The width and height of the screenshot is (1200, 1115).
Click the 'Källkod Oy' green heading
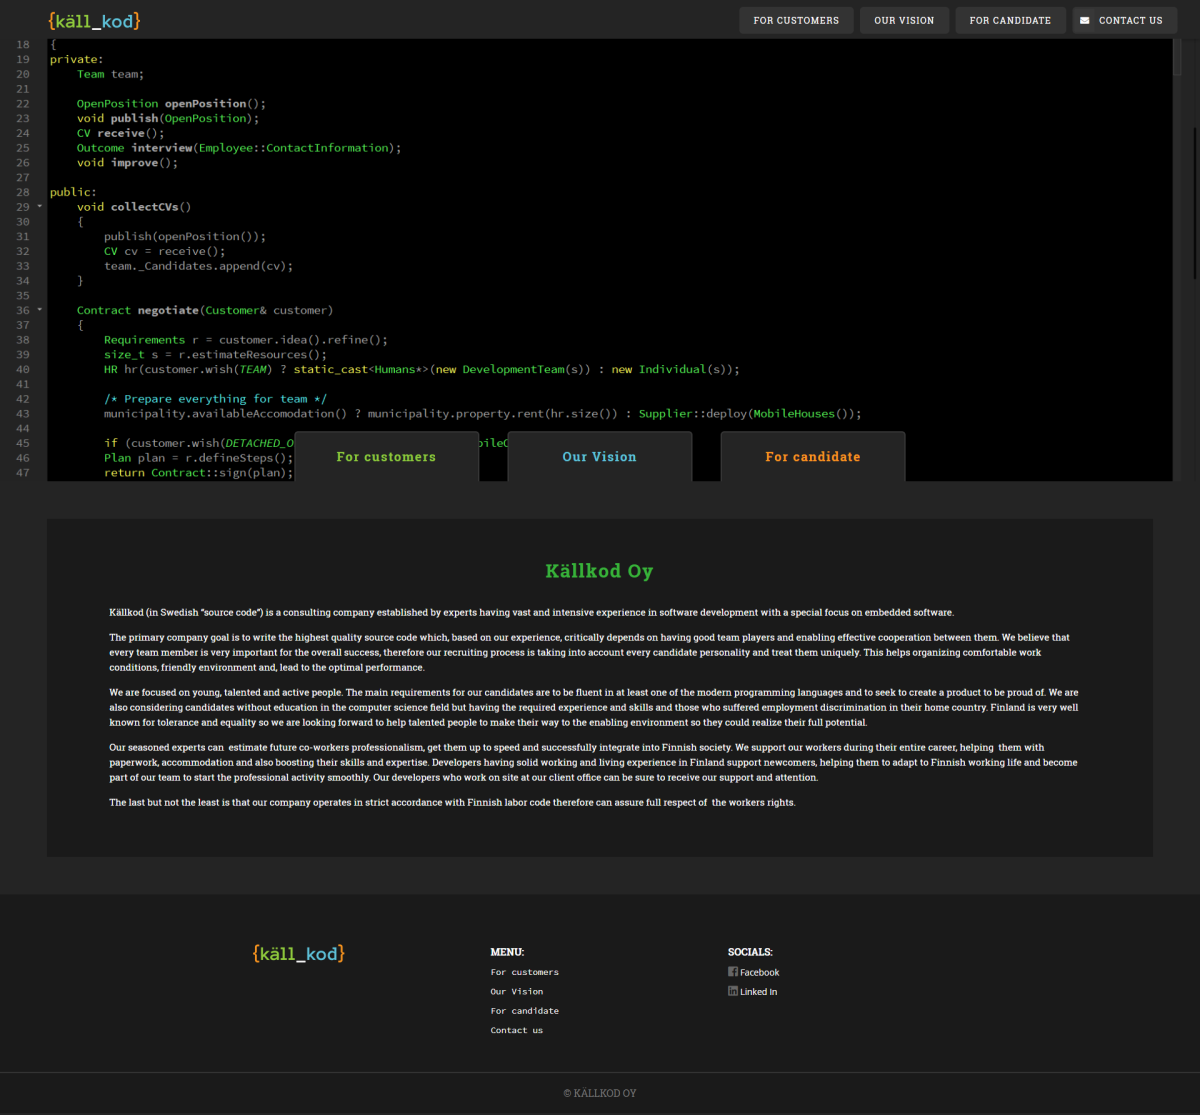(x=599, y=571)
